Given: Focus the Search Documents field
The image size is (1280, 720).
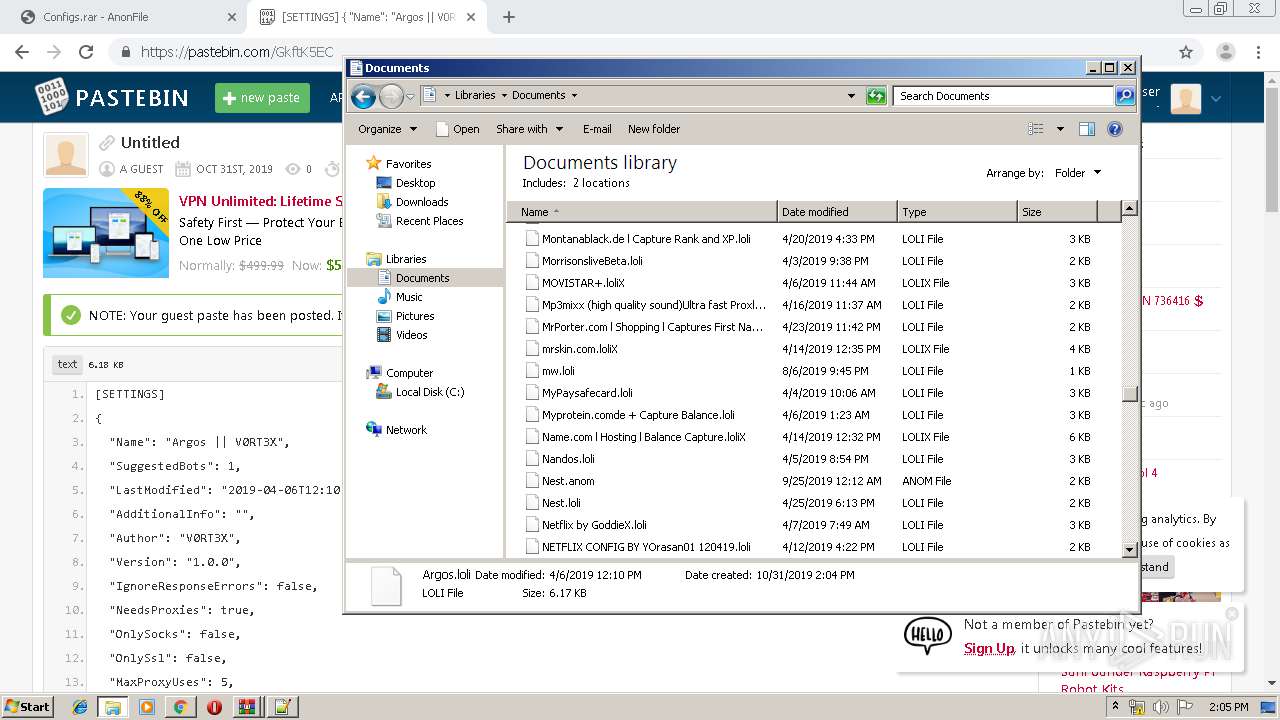Looking at the screenshot, I should (x=1003, y=96).
